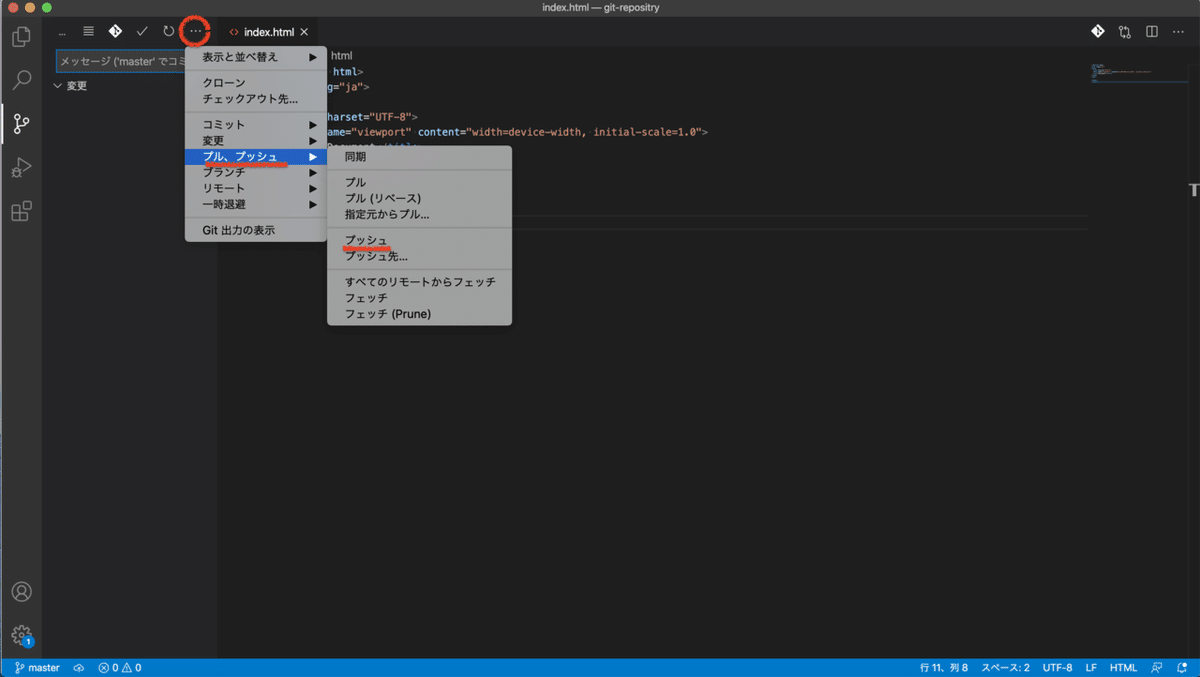Viewport: 1200px width, 677px height.
Task: Click the Git icon in editor title bar
Action: [1098, 32]
